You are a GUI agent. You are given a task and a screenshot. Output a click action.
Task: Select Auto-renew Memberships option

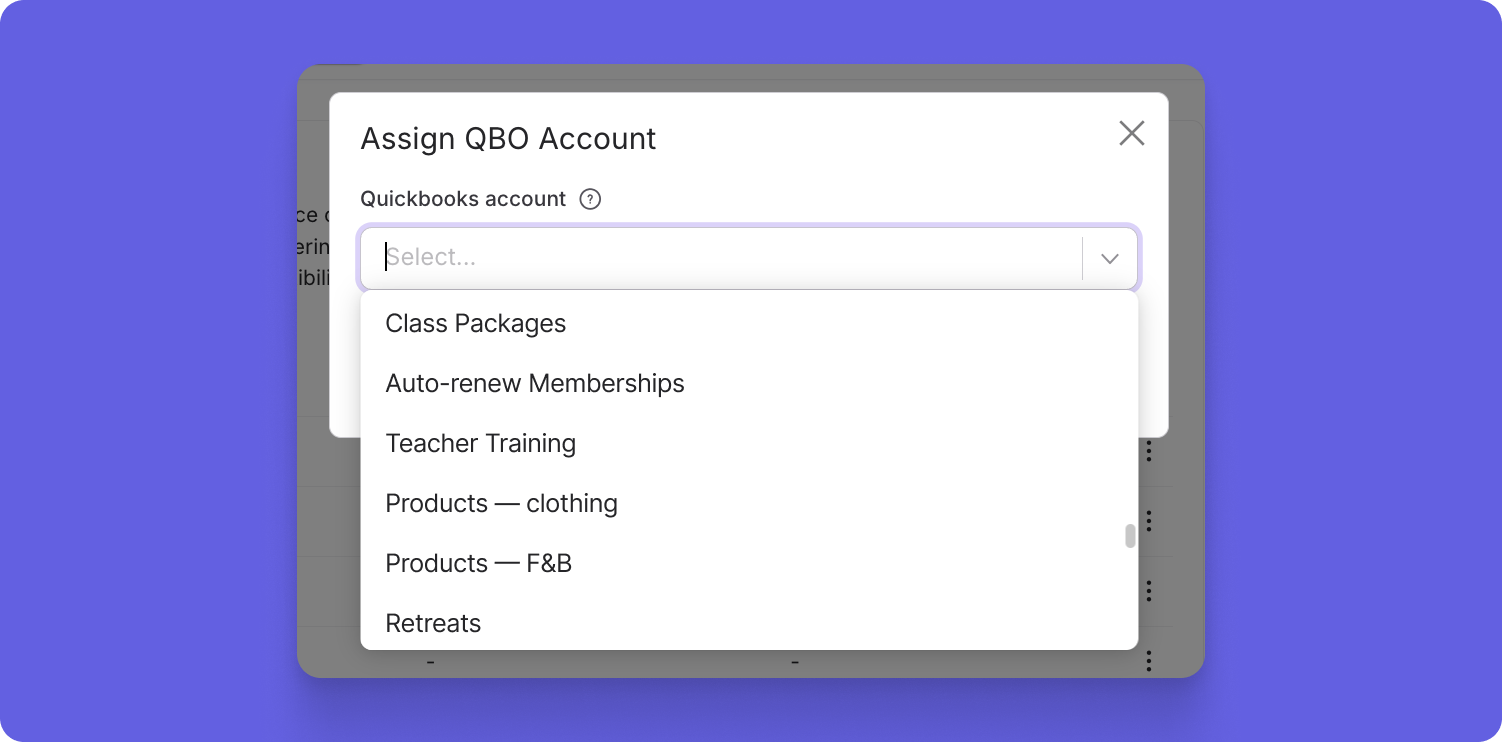[749, 384]
